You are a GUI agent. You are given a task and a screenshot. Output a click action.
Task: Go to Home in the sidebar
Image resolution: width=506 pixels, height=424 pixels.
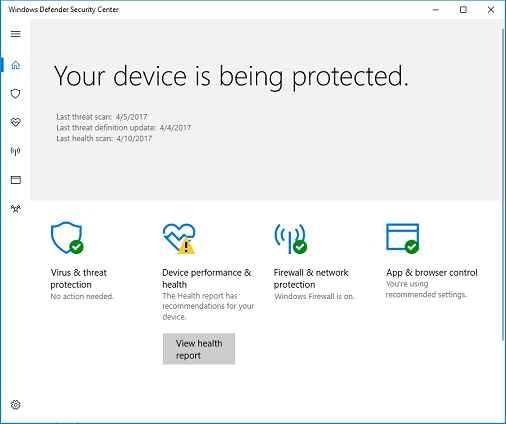(16, 65)
